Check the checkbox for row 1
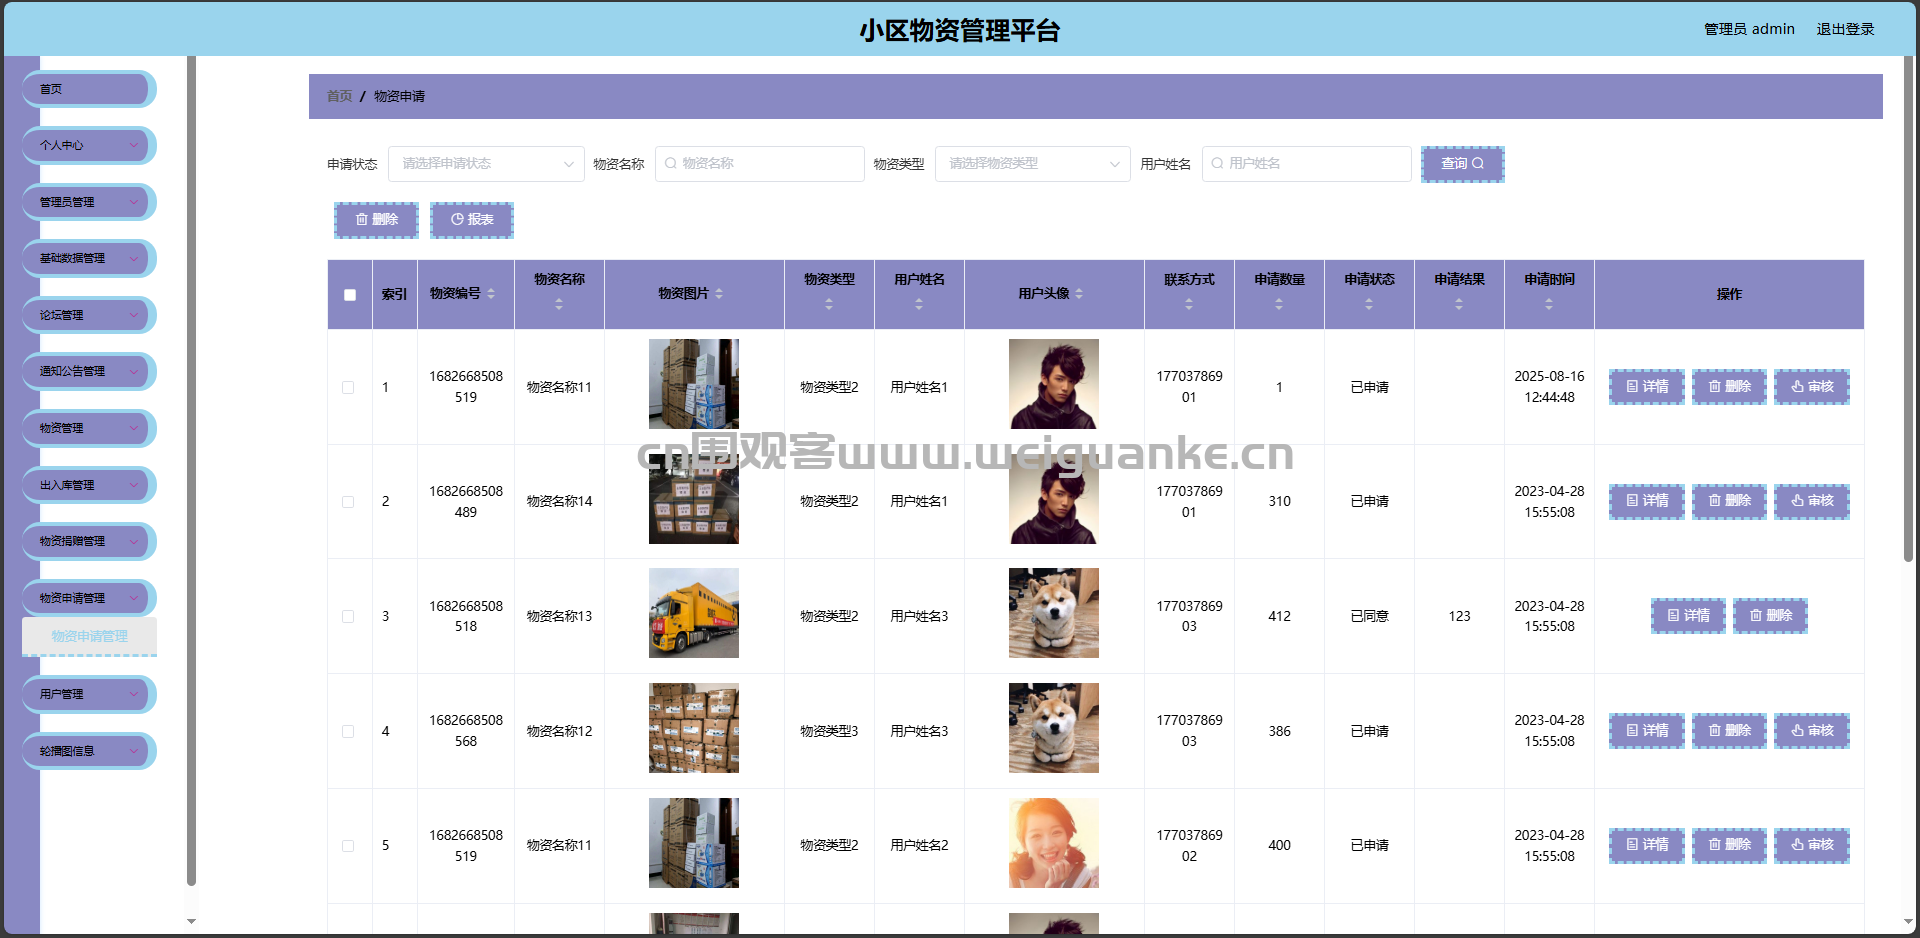 pyautogui.click(x=348, y=387)
